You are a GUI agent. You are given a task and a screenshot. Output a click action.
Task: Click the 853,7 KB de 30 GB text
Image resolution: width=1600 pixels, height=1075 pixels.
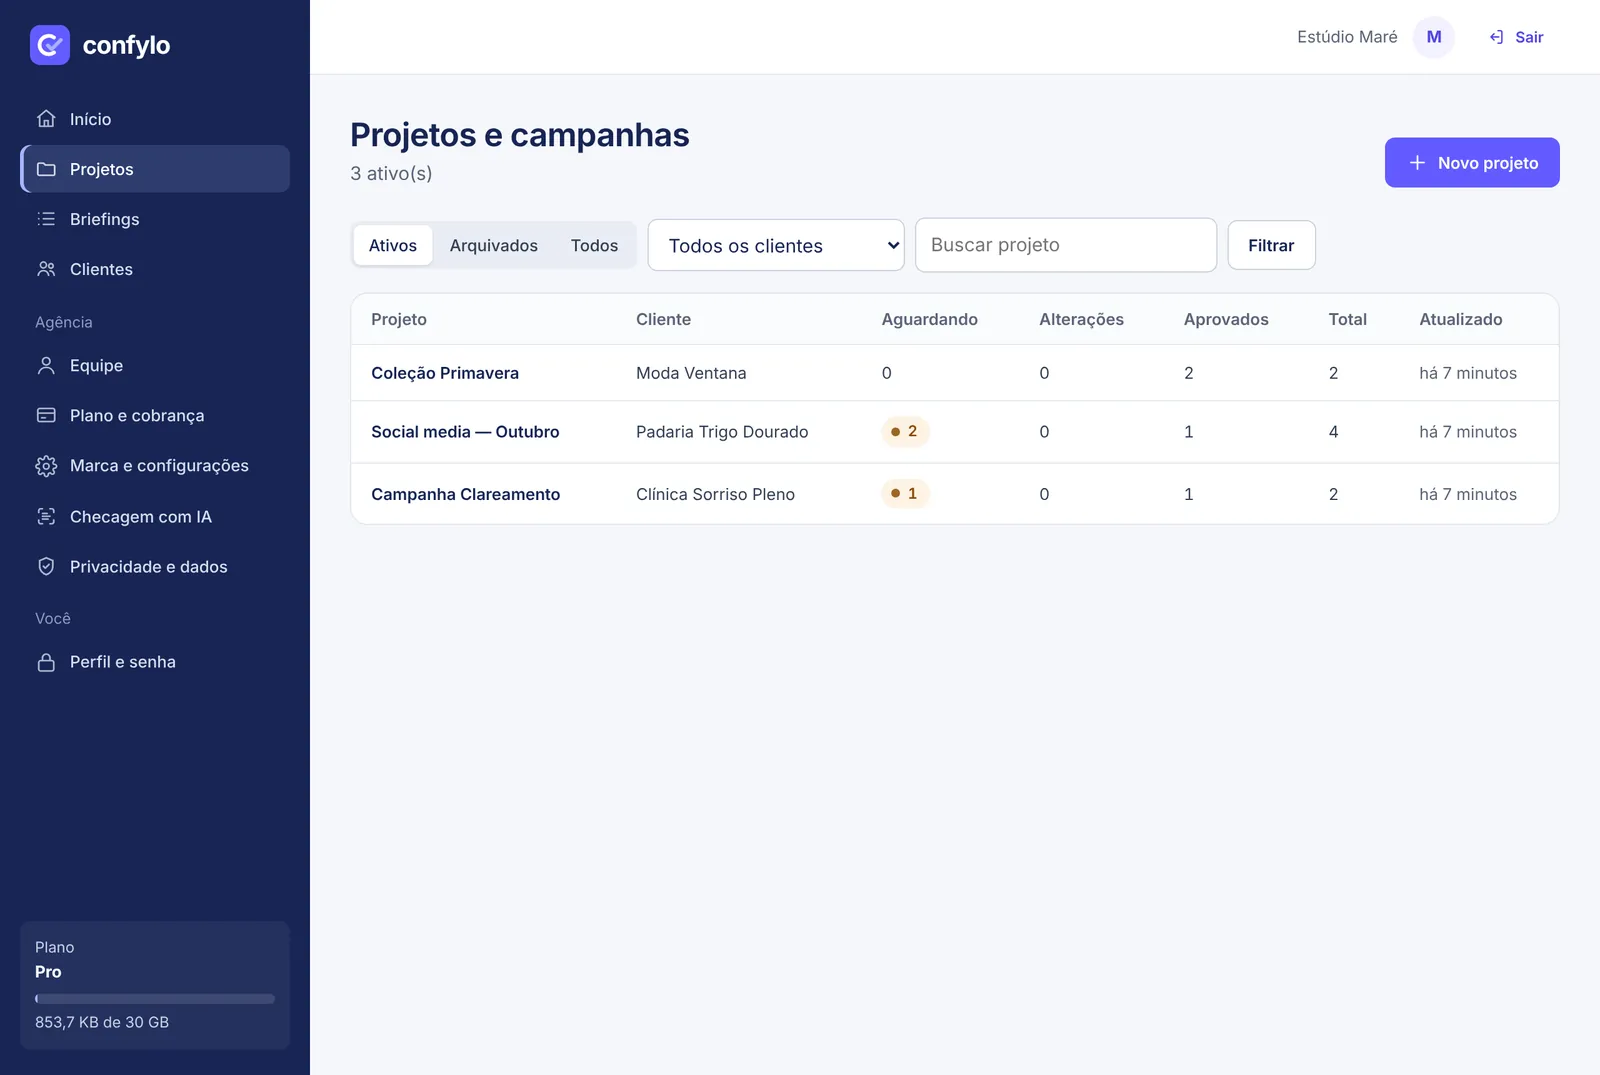(102, 1022)
